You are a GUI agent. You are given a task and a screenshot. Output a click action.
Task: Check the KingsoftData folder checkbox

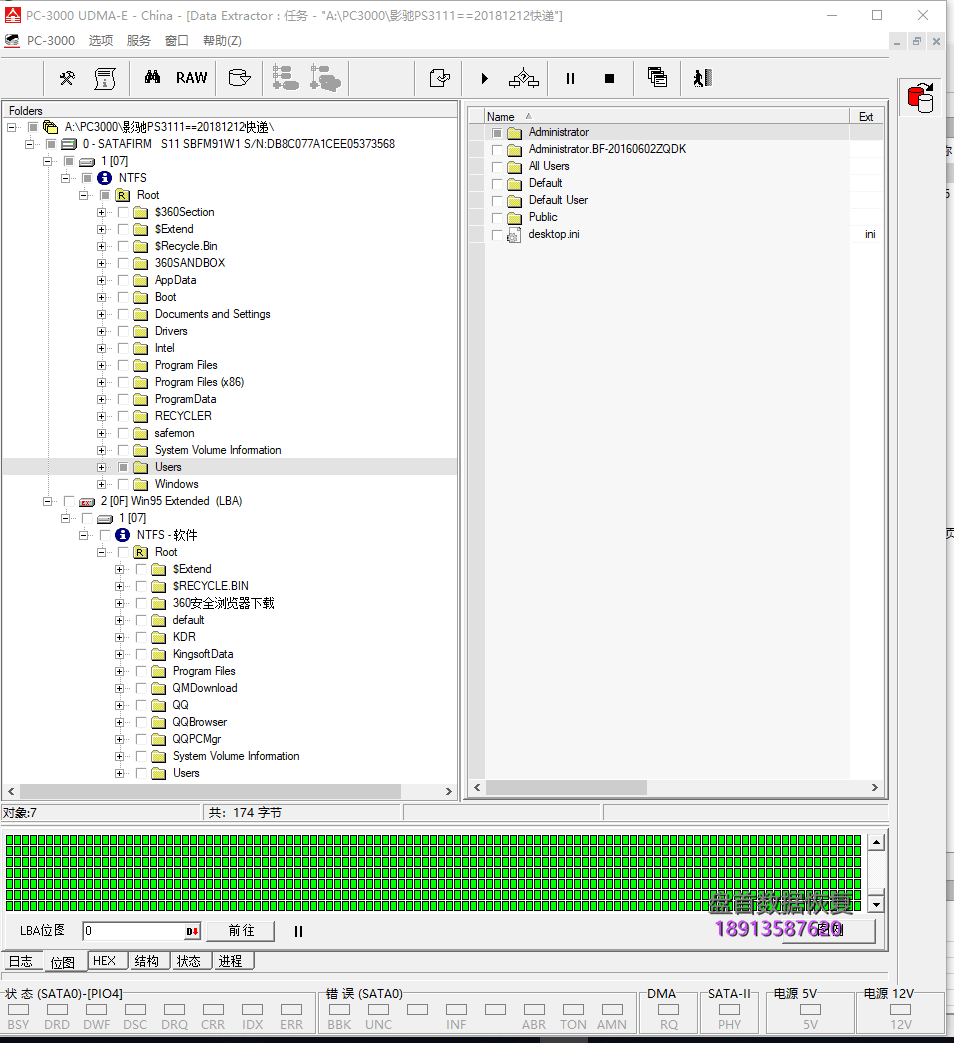[x=141, y=654]
